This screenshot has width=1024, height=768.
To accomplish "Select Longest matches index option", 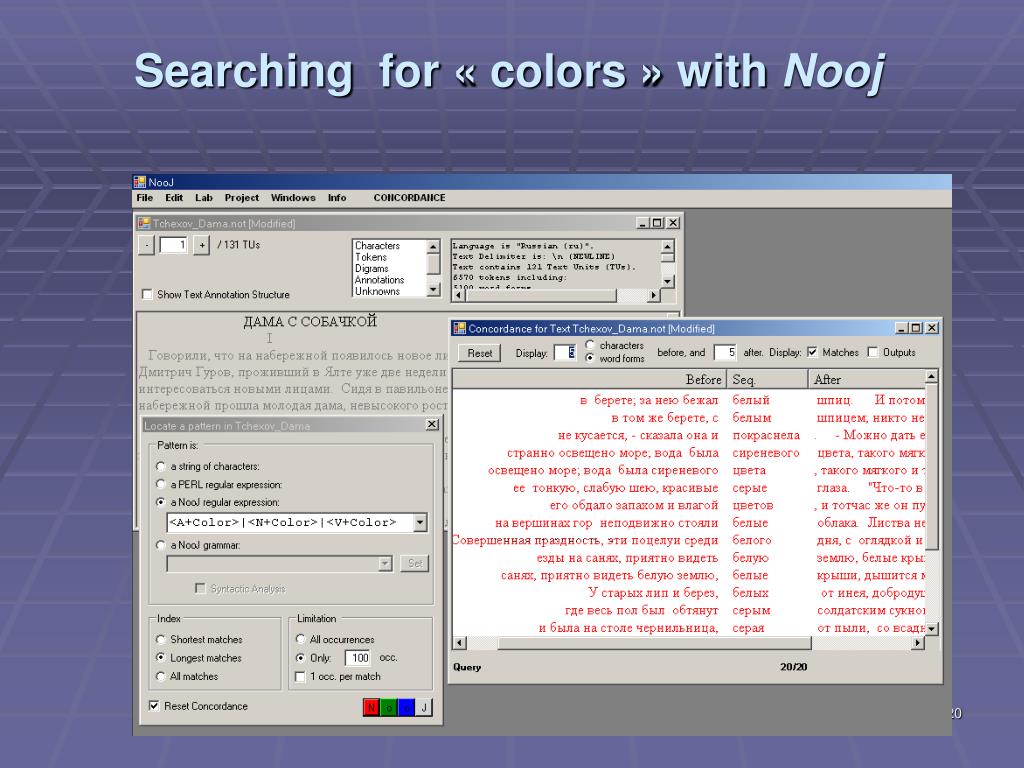I will 161,658.
